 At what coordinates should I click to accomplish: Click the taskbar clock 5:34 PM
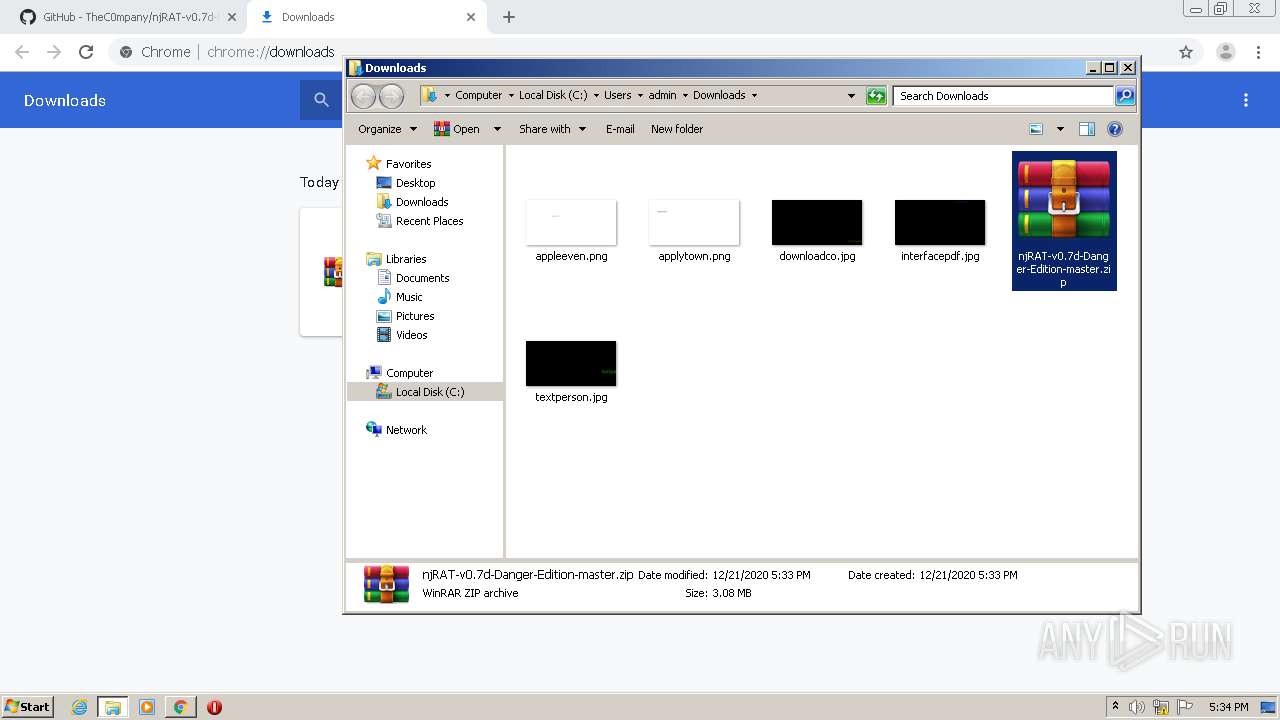pos(1228,707)
